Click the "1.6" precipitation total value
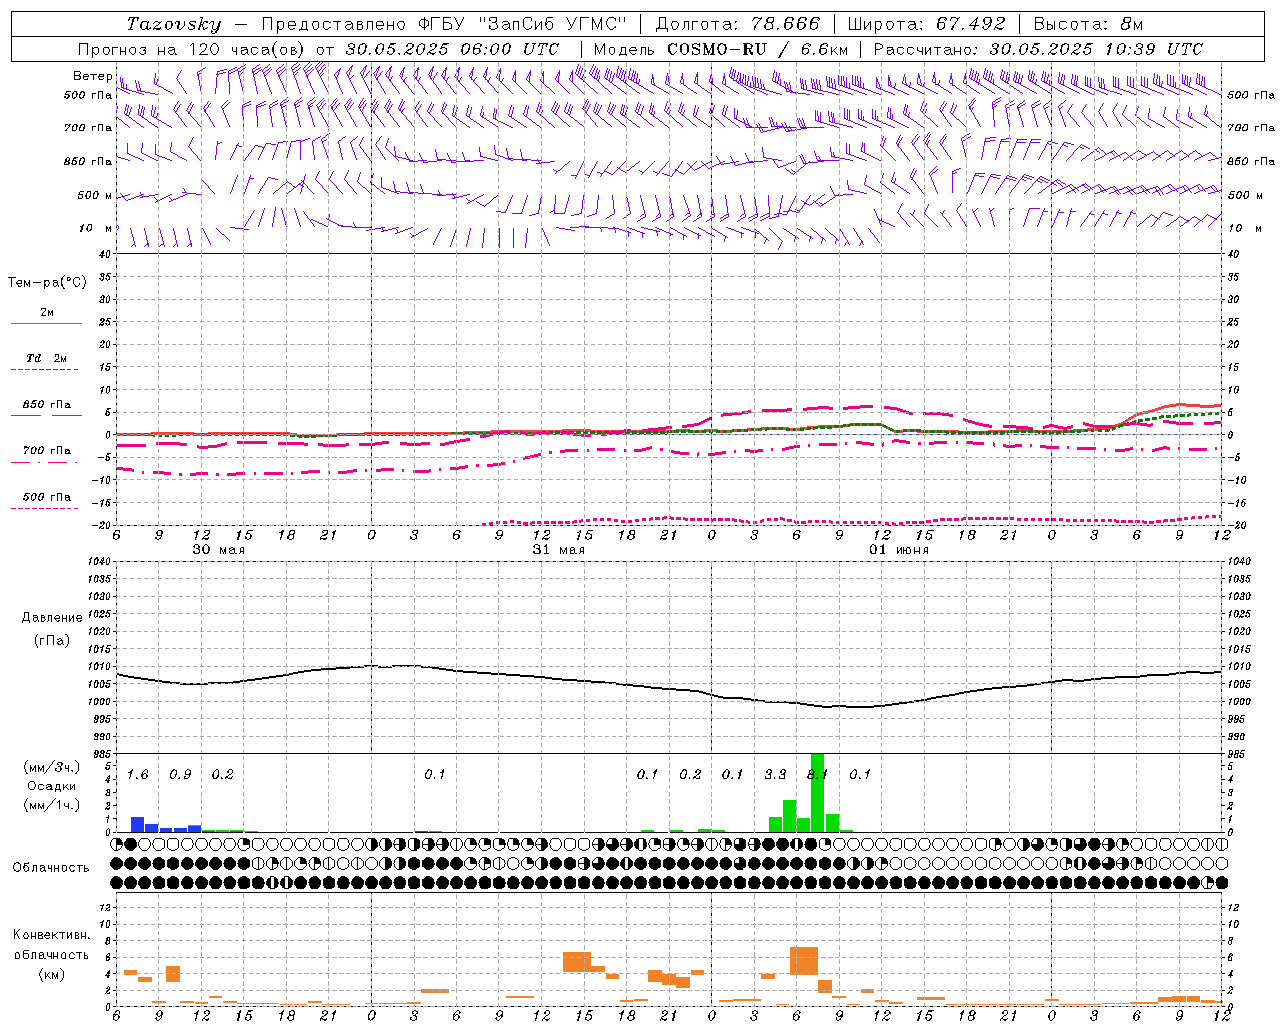 click(x=137, y=774)
